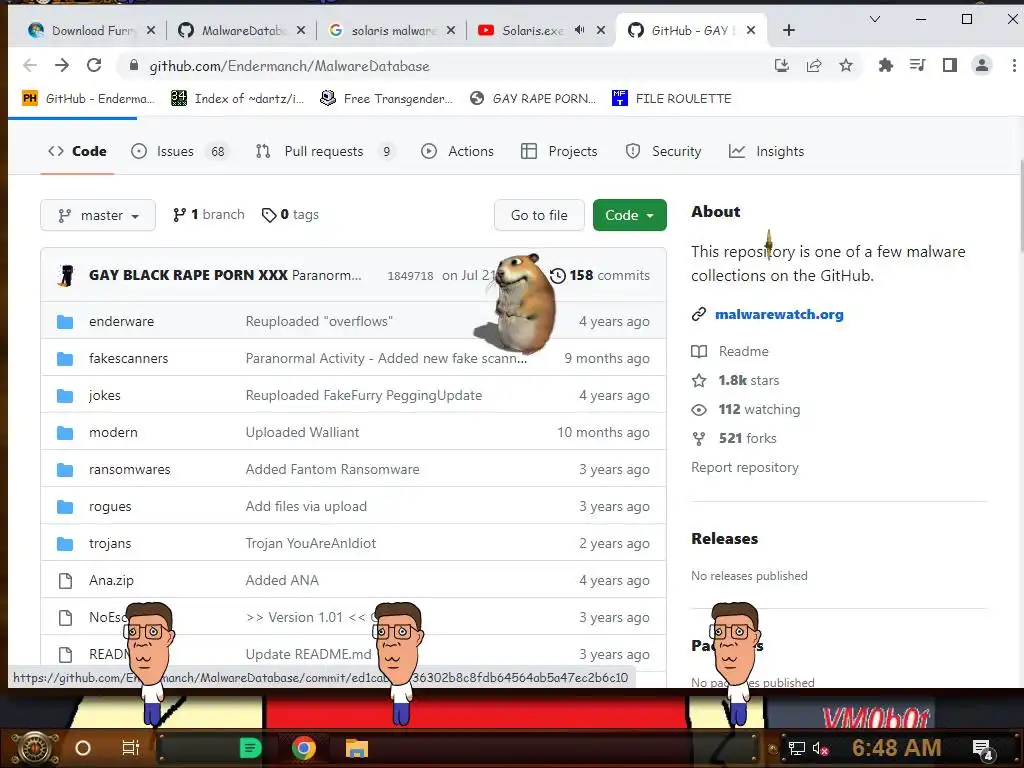
Task: Bookmark this page with the star icon
Action: point(846,65)
